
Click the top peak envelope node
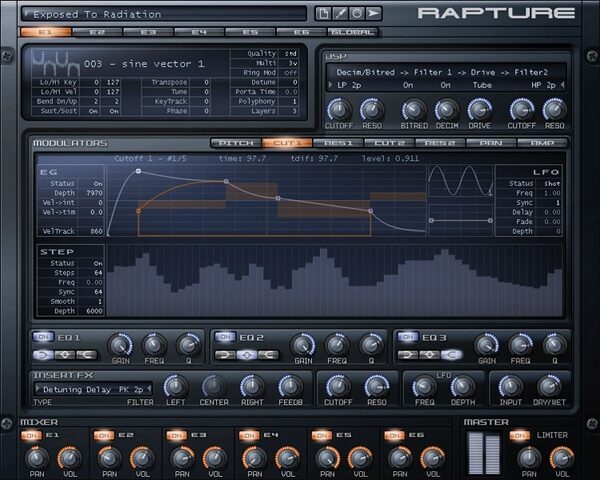click(139, 171)
